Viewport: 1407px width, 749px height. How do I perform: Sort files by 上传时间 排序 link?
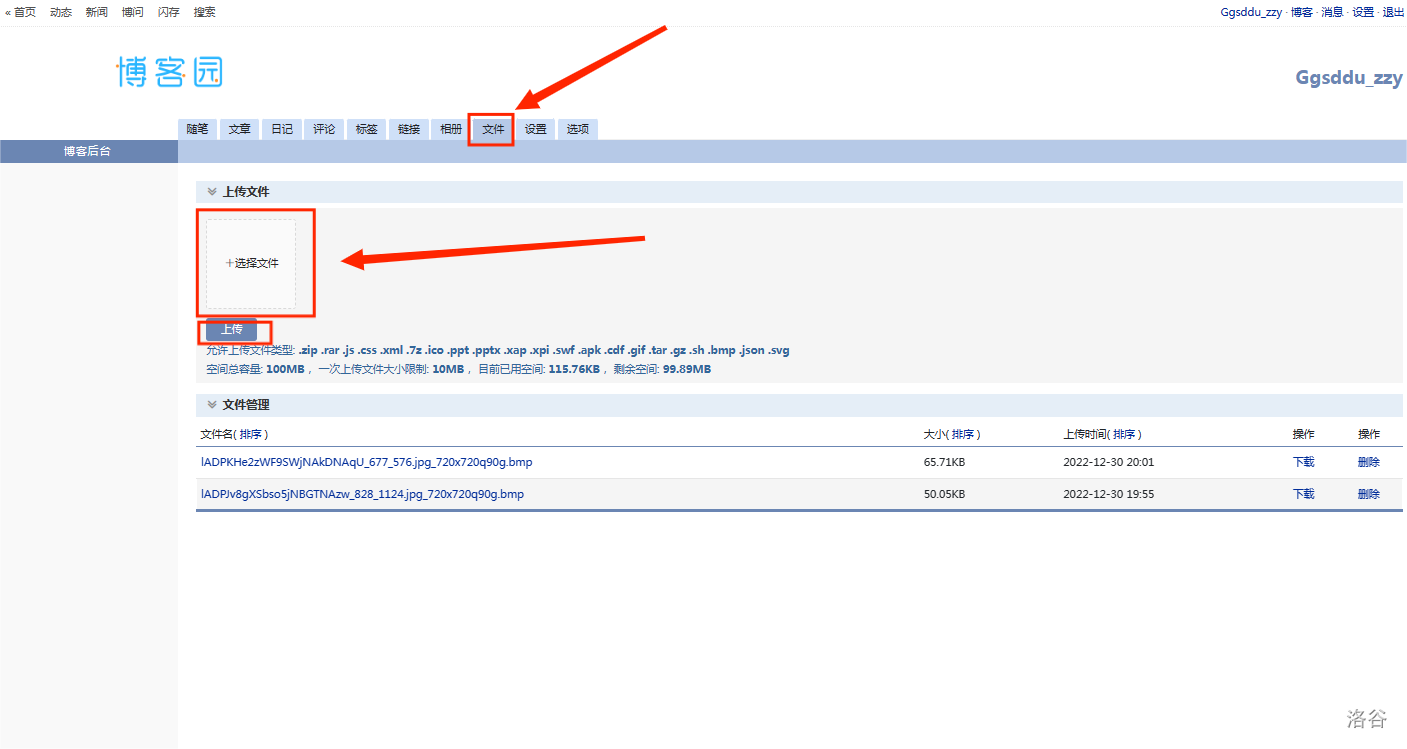coord(1124,434)
